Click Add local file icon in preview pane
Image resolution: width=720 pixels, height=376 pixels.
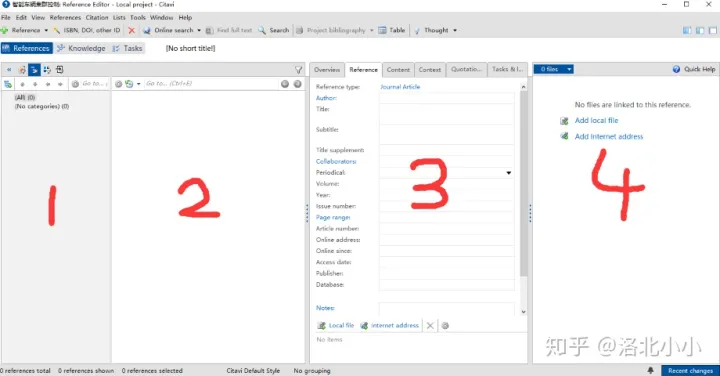[x=564, y=121]
